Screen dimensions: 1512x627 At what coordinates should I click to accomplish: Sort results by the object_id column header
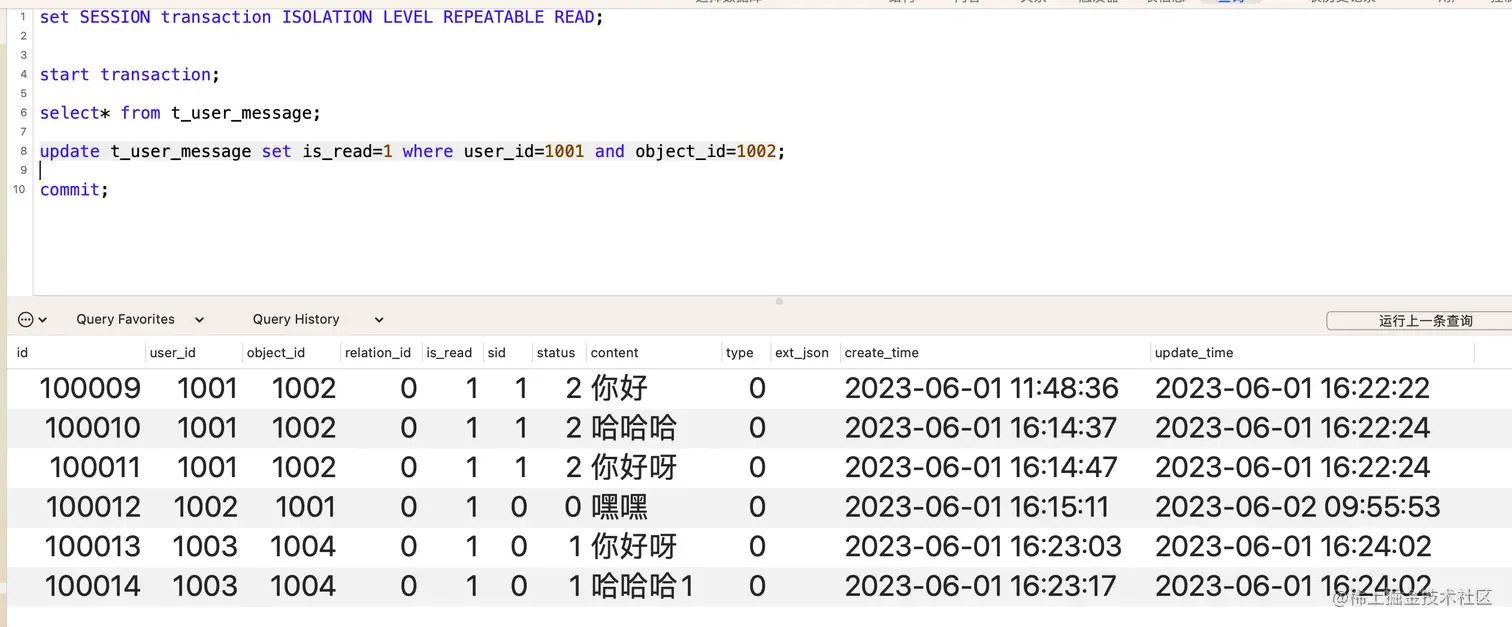[275, 352]
